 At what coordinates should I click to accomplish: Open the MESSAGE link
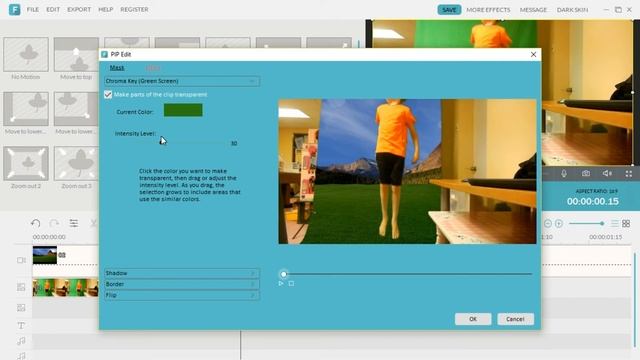click(533, 10)
